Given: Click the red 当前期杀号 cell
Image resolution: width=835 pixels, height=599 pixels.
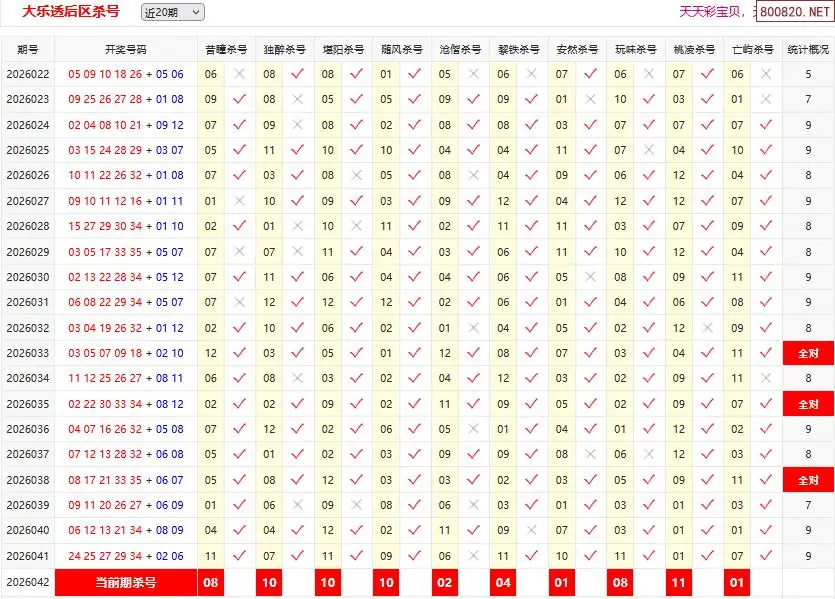Looking at the screenshot, I should click(126, 583).
